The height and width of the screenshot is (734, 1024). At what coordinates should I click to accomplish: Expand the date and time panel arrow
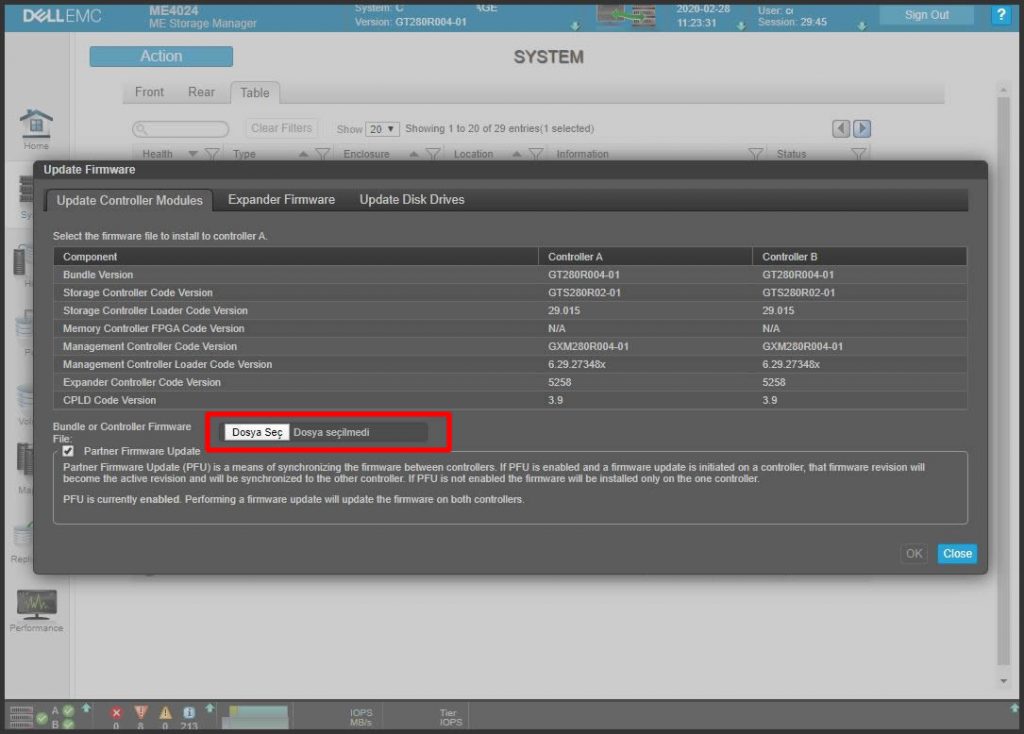click(741, 26)
